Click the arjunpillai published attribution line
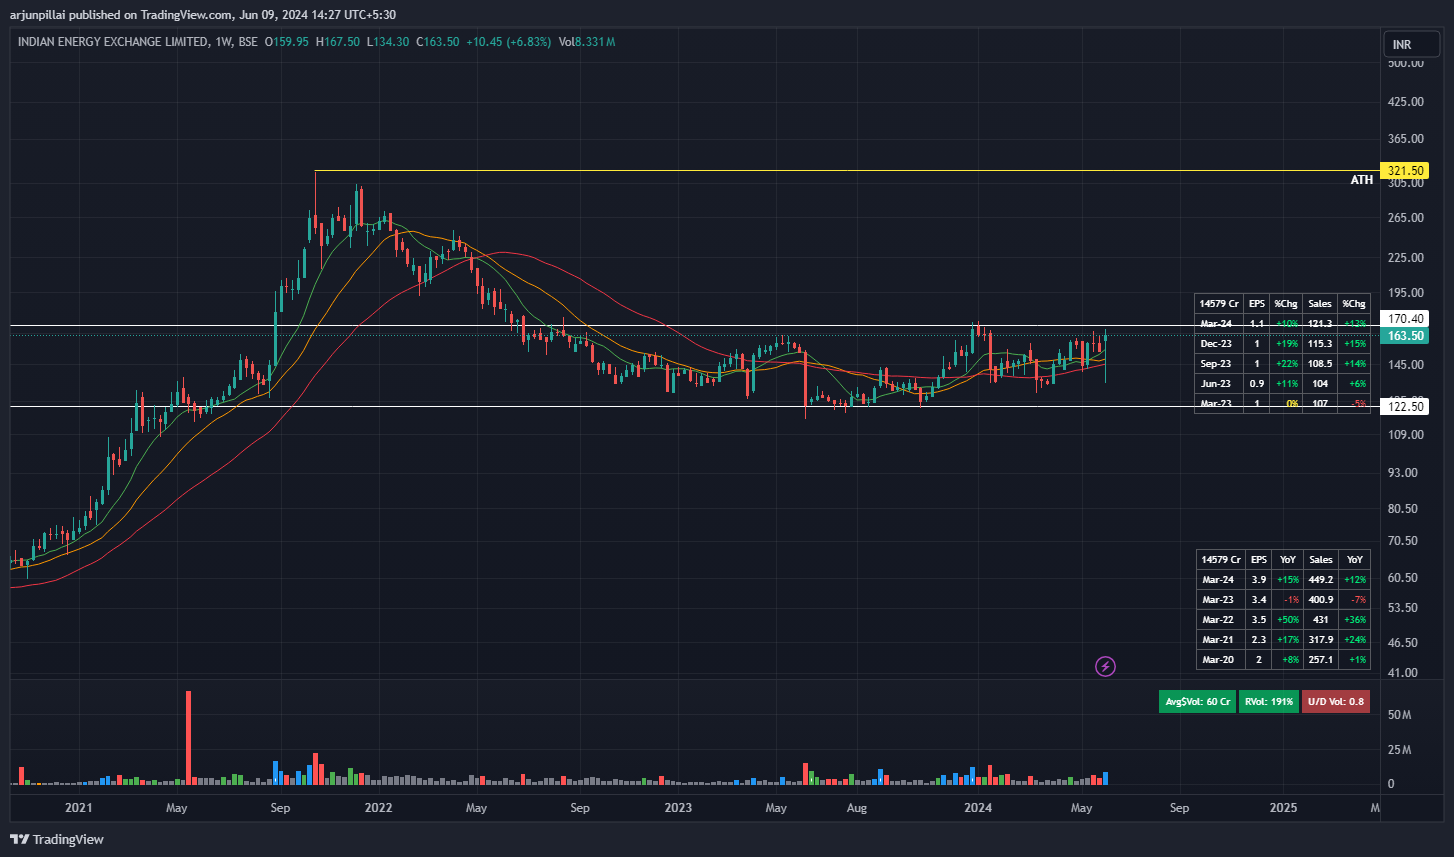Image resolution: width=1454 pixels, height=857 pixels. 203,16
